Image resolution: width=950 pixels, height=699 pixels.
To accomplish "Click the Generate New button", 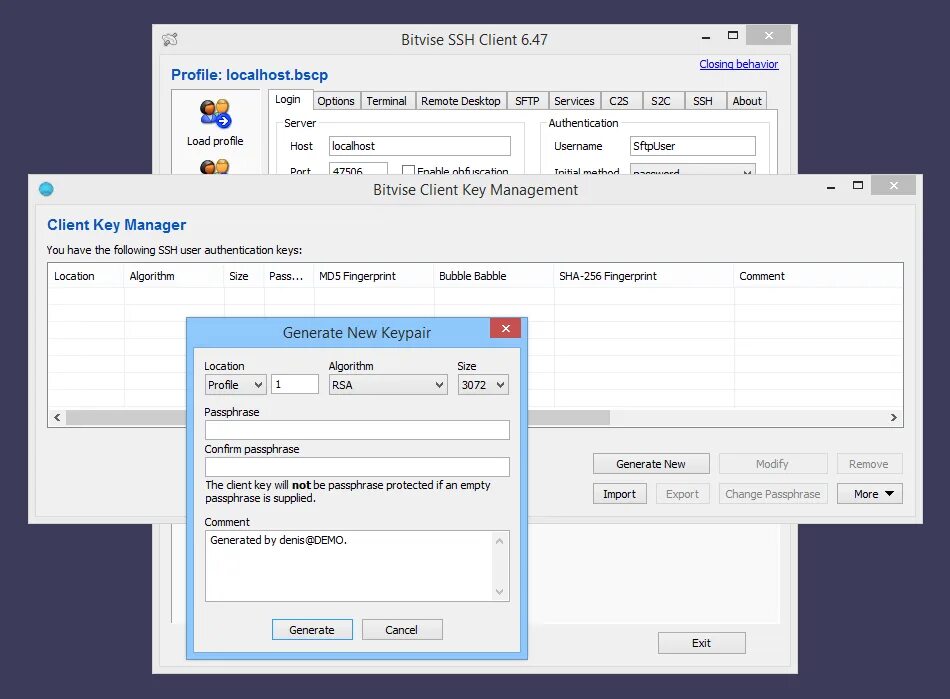I will pyautogui.click(x=651, y=463).
